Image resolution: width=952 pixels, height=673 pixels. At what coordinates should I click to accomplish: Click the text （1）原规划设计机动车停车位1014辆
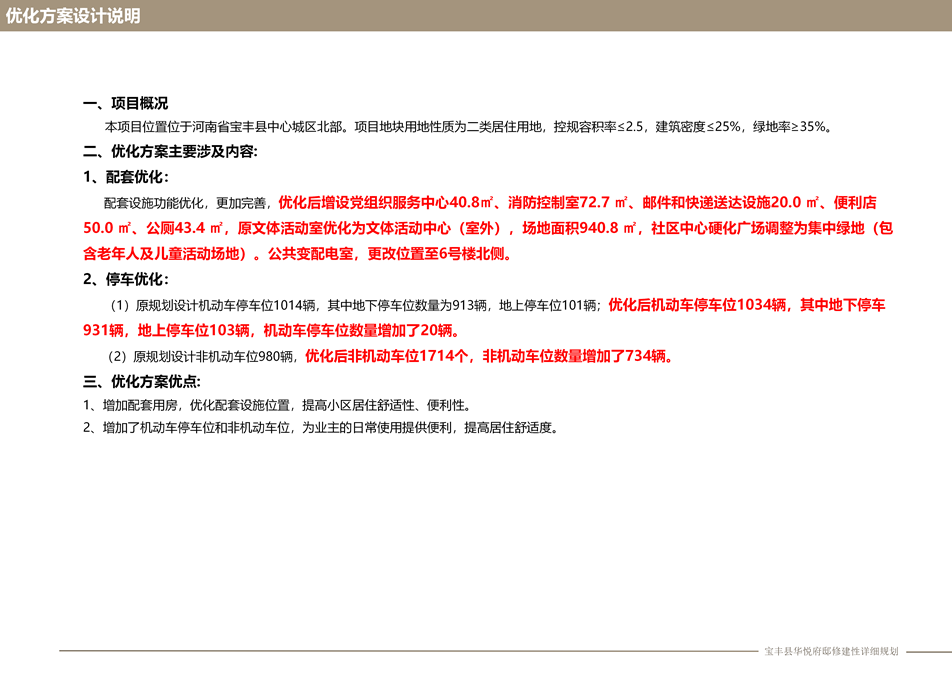tap(212, 306)
